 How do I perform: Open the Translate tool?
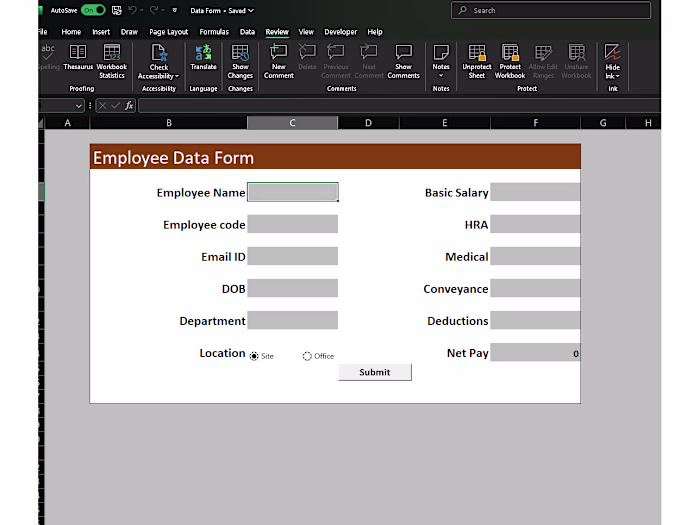point(203,57)
